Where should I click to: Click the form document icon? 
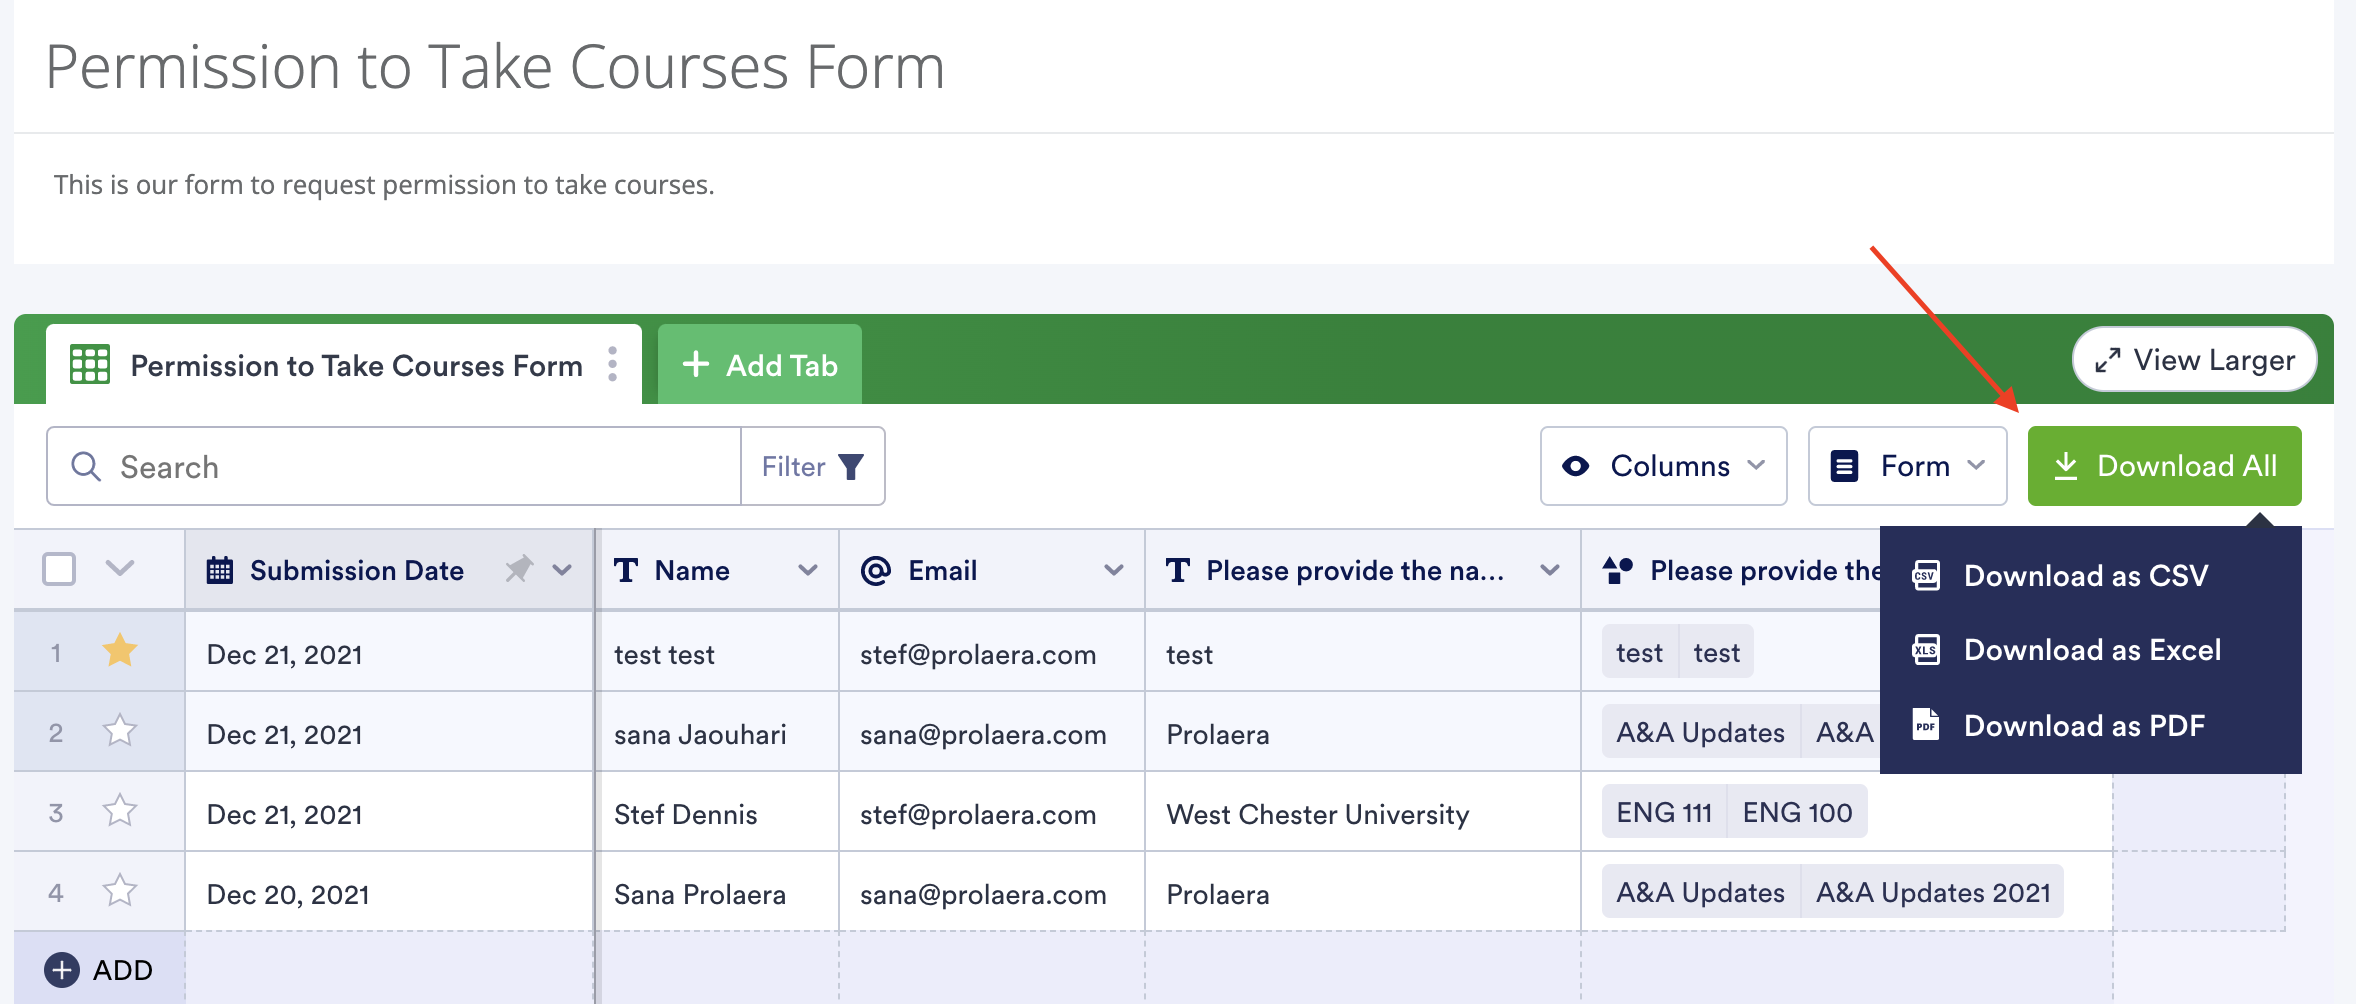pos(1844,466)
